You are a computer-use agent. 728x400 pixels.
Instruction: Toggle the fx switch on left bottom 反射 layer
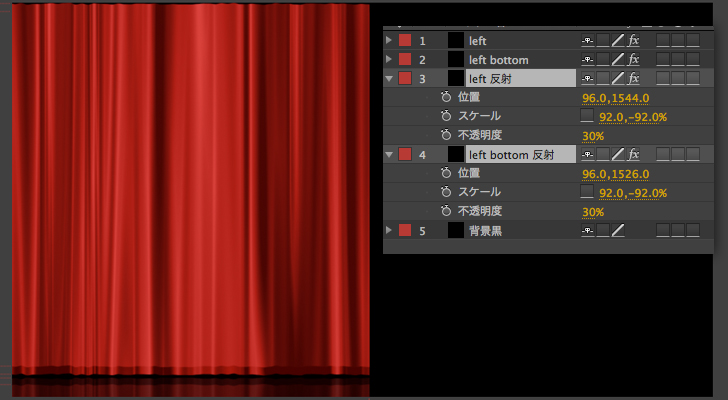click(x=634, y=155)
